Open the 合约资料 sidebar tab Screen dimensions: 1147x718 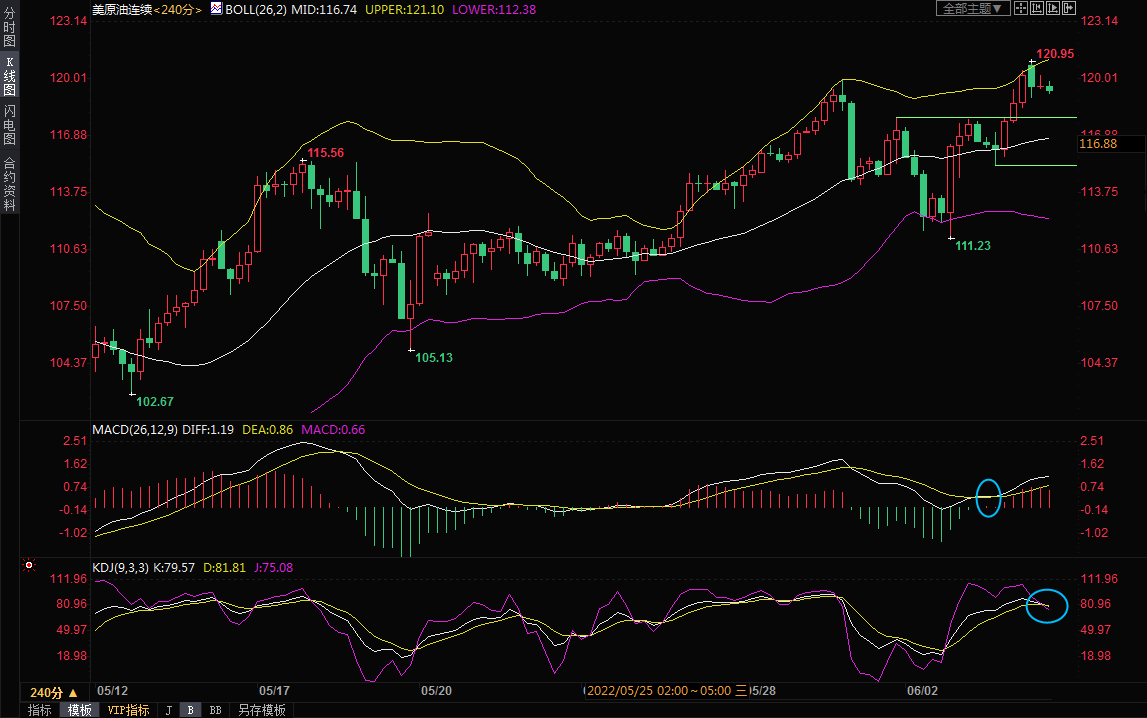[x=9, y=184]
